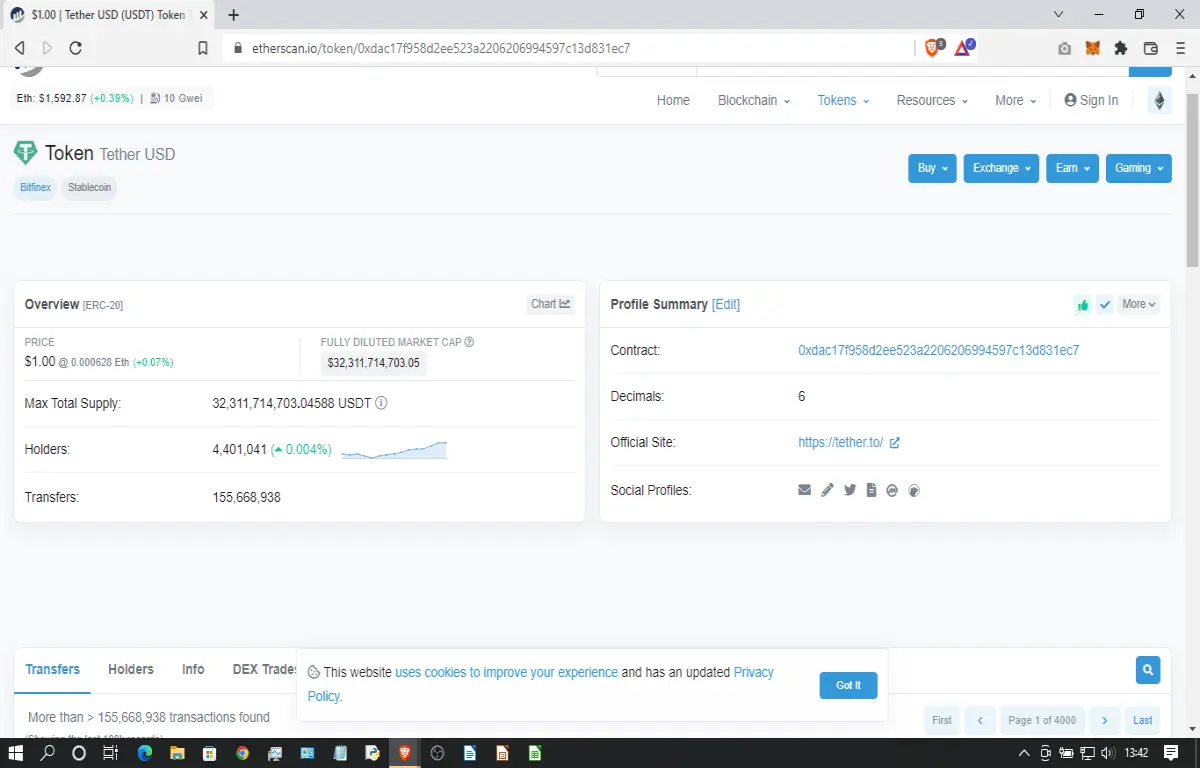Open the MetaMask fox extension
This screenshot has width=1200, height=768.
1093,48
